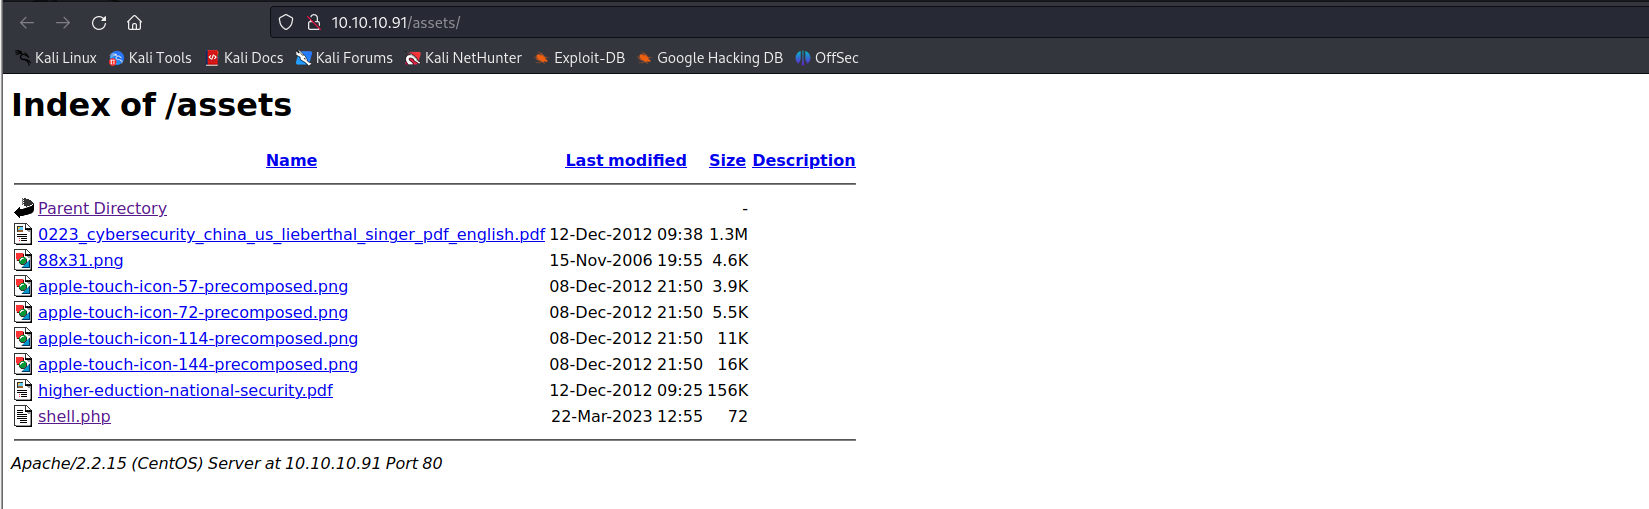Click the Parent Directory back-arrow icon

coord(24,208)
